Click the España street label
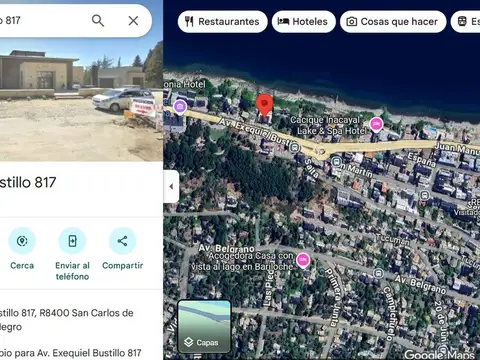The height and width of the screenshot is (360, 480). (x=422, y=160)
